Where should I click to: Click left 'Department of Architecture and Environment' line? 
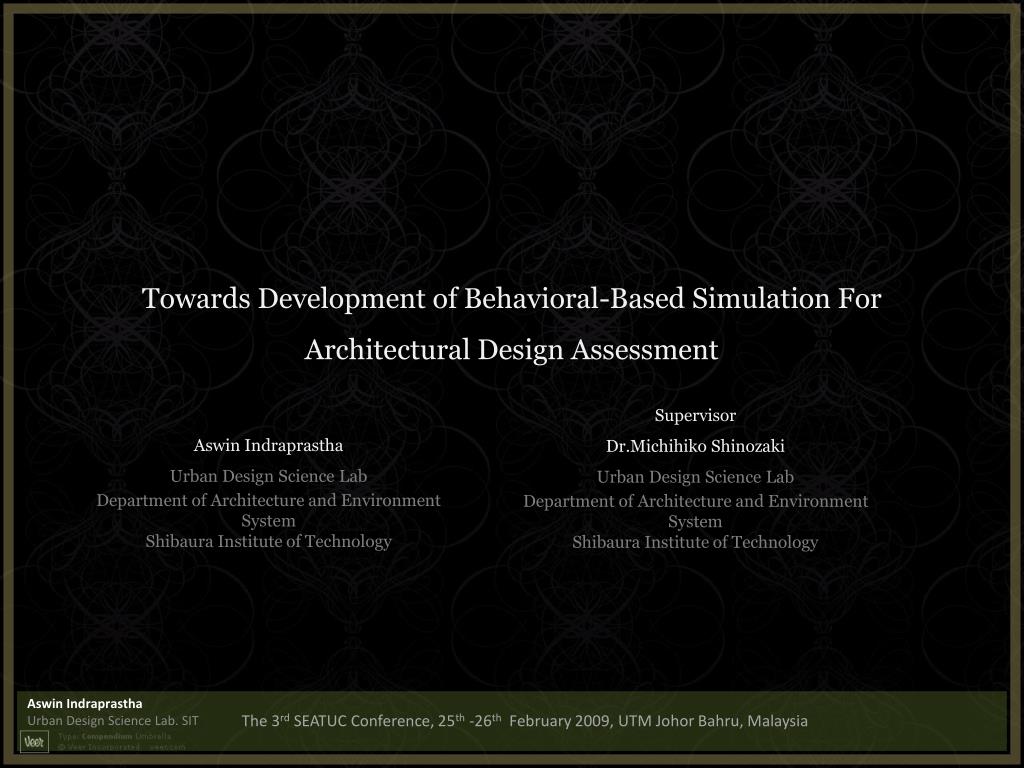(268, 500)
